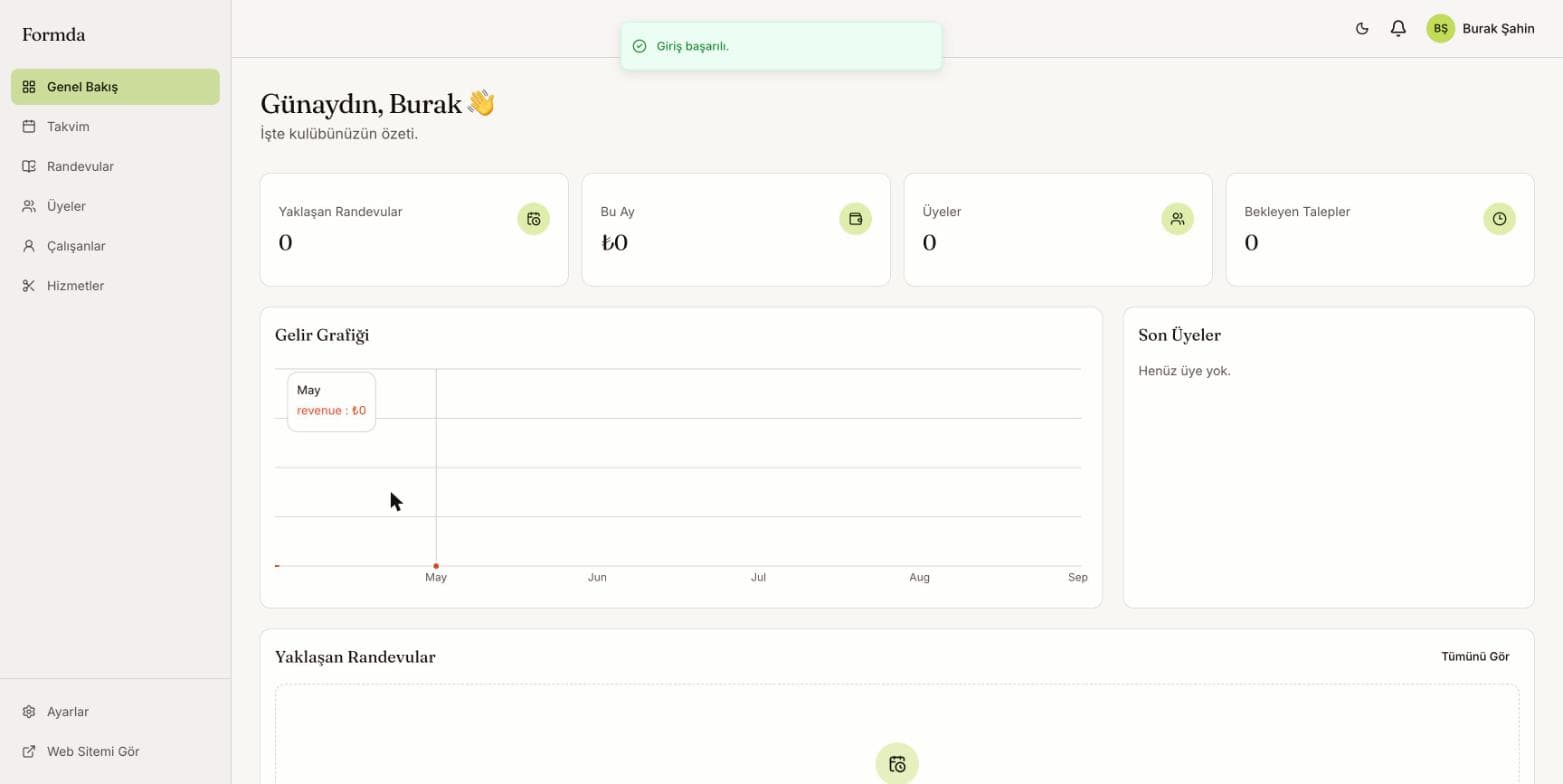1563x784 pixels.
Task: Click Tümünü Gör button
Action: (1475, 657)
